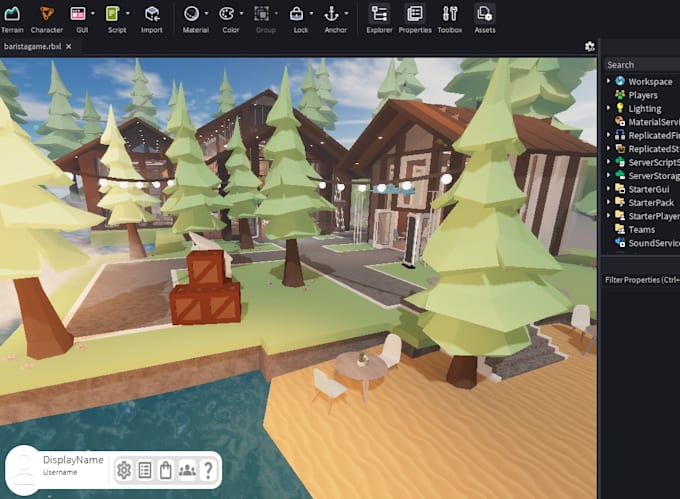Click the Import 3D tool

[152, 20]
